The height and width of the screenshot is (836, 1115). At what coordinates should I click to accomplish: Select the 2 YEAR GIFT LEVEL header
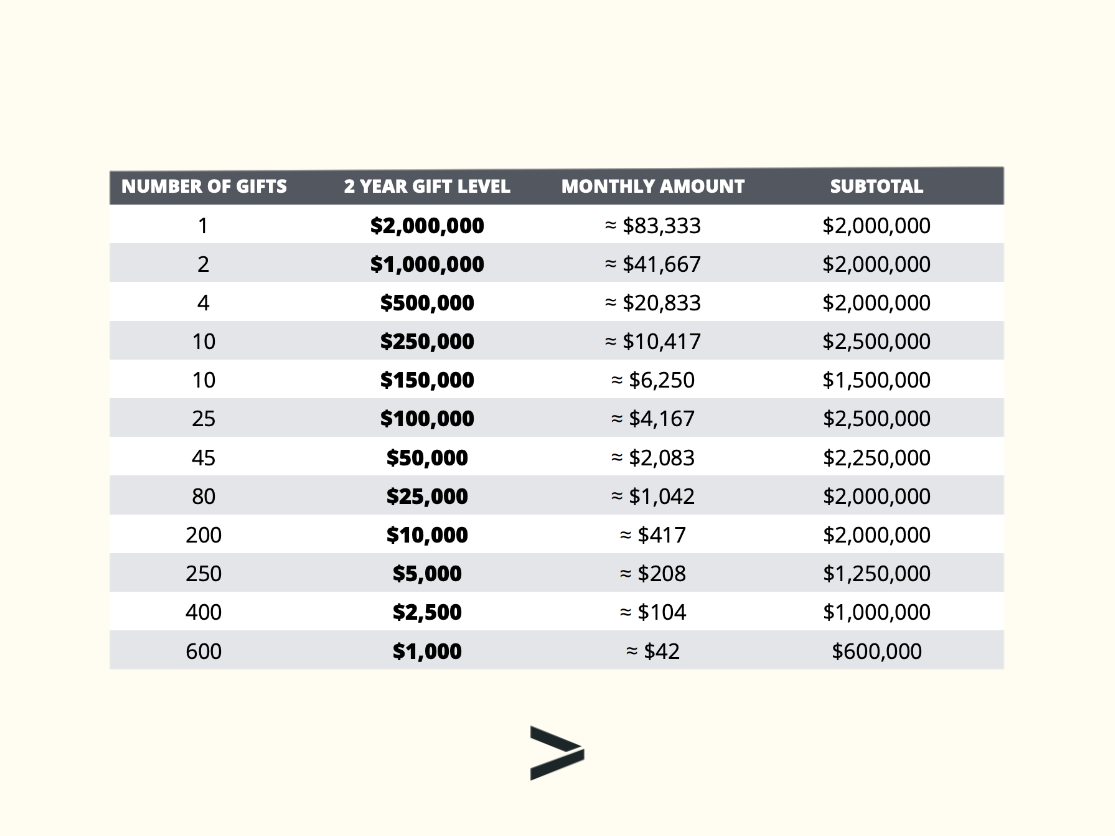click(x=427, y=186)
